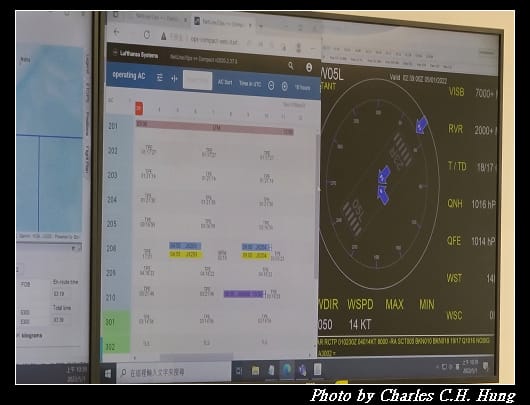The width and height of the screenshot is (530, 405).
Task: Select aircraft row 203
Action: pyautogui.click(x=112, y=175)
